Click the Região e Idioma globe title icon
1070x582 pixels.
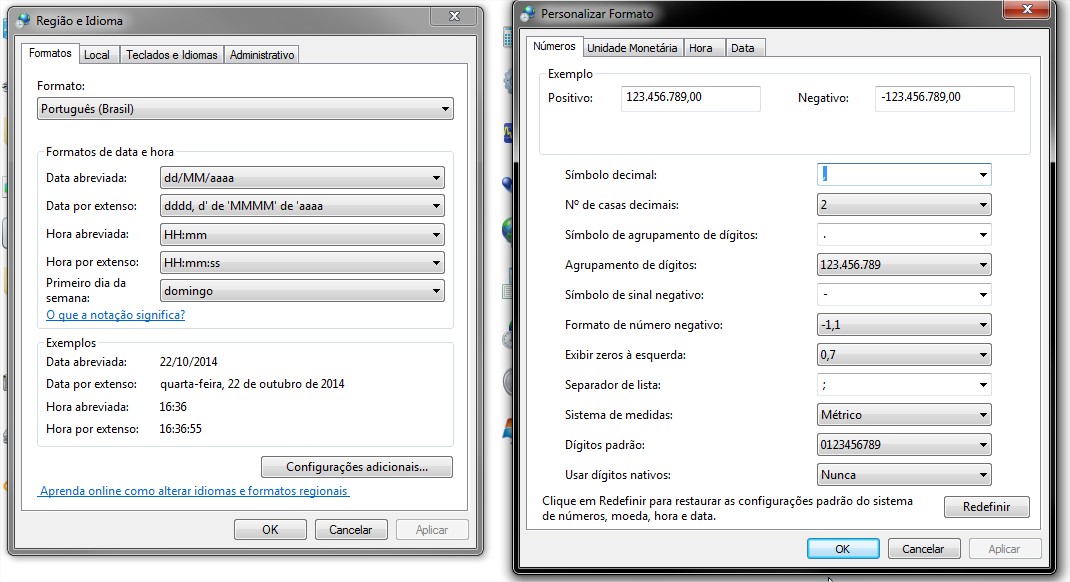point(22,20)
